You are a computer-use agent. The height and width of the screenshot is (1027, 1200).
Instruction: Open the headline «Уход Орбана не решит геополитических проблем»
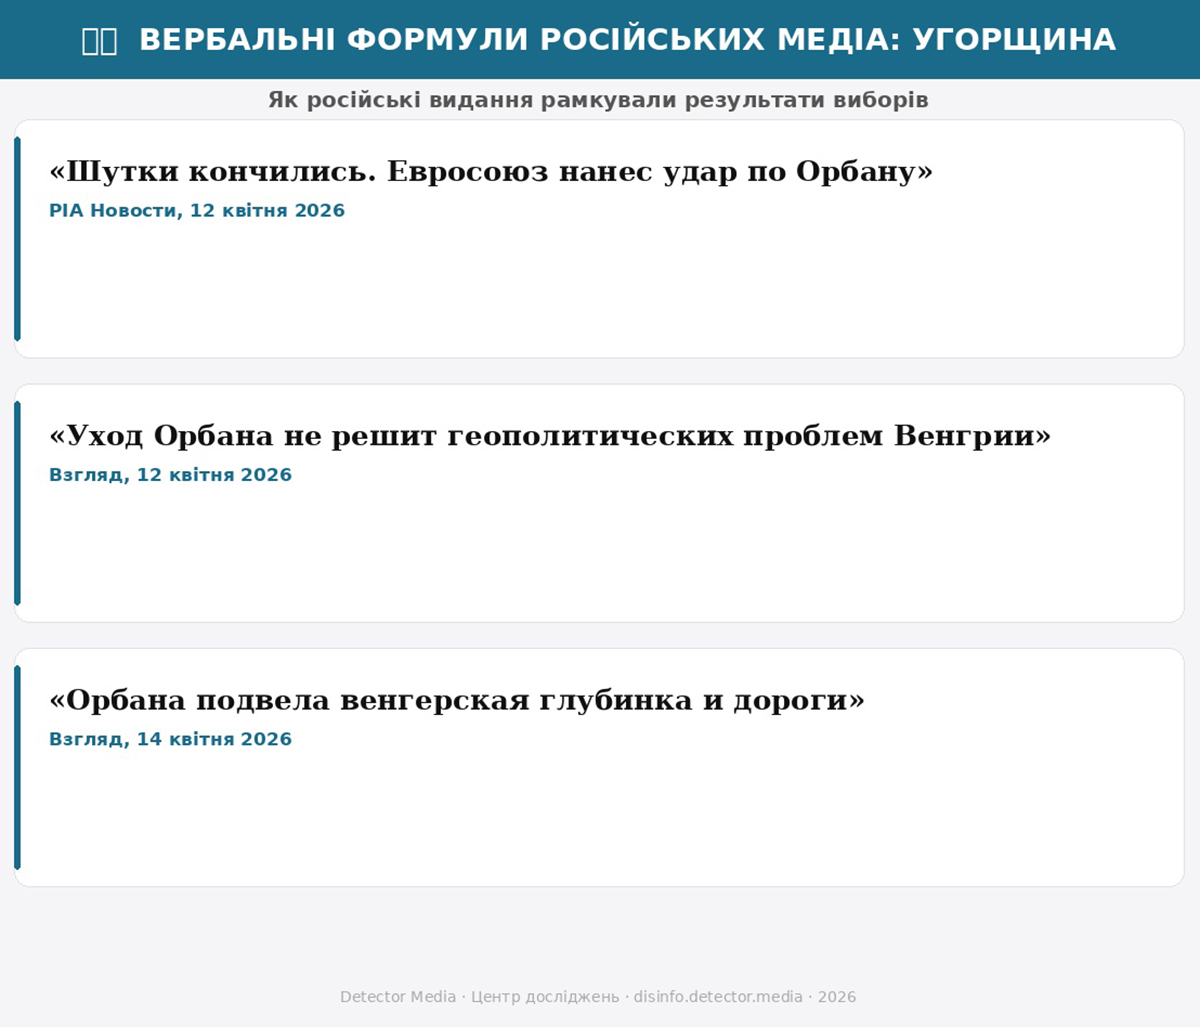(x=550, y=436)
